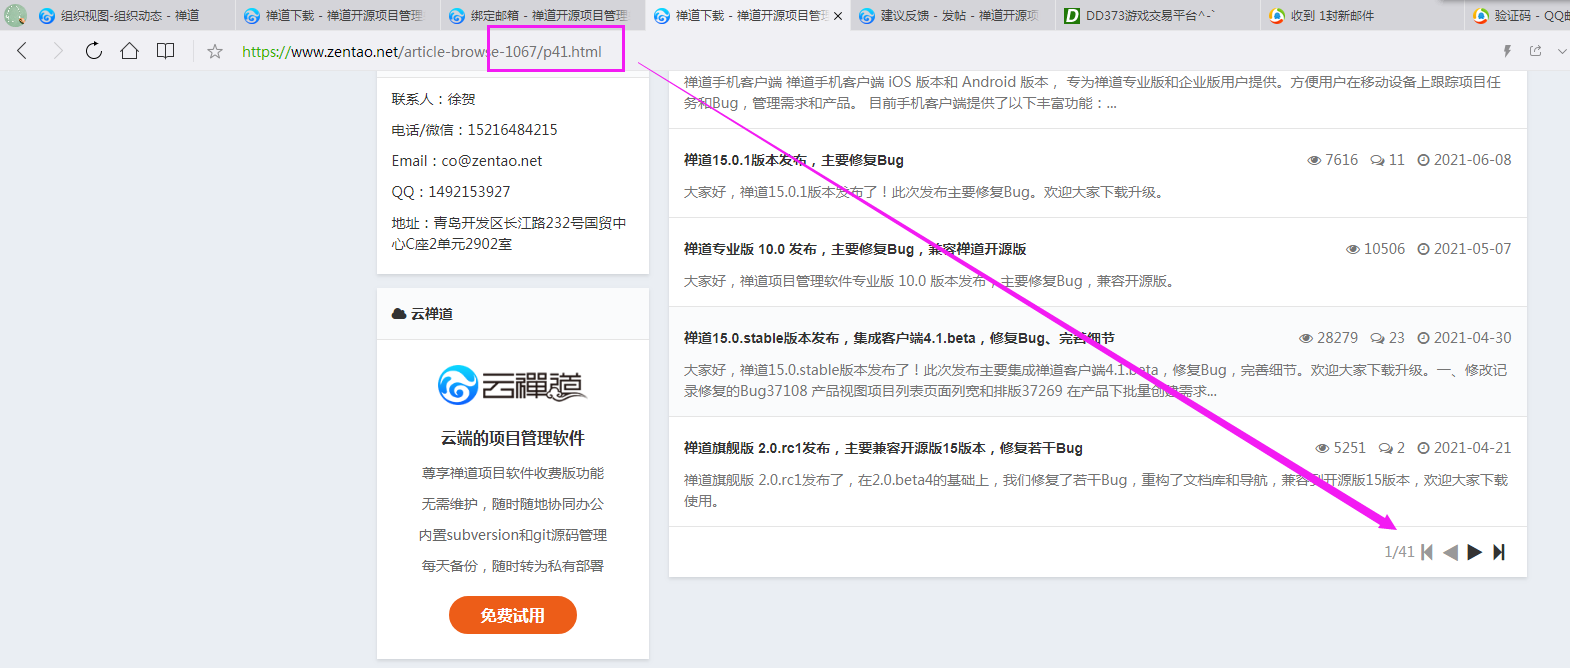Image resolution: width=1570 pixels, height=668 pixels.
Task: Click 云端的项目管理软件 heading
Action: coord(513,438)
